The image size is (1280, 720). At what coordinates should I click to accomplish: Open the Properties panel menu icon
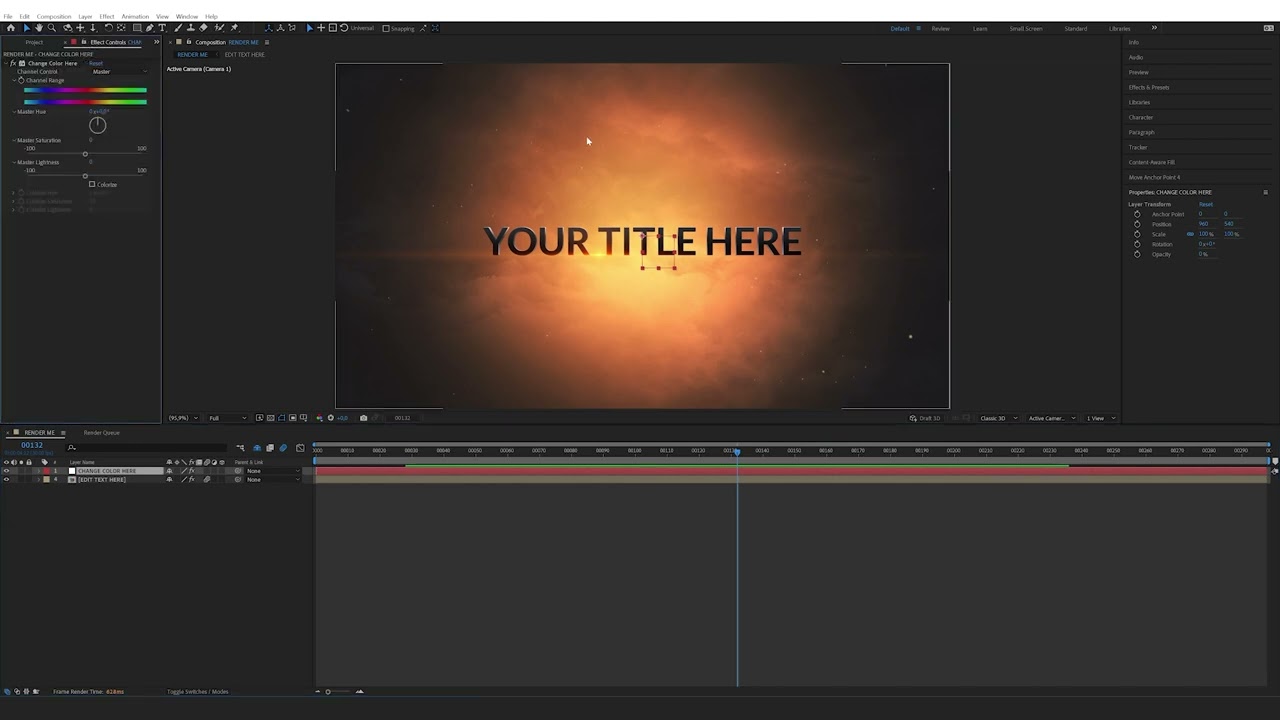1265,192
